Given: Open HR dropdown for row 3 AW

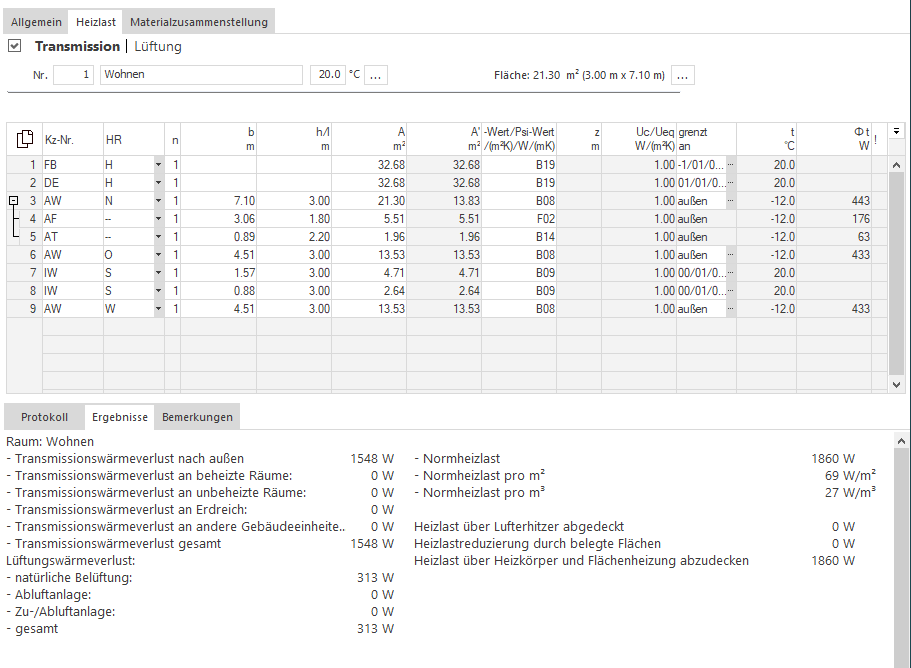Looking at the screenshot, I should pyautogui.click(x=158, y=201).
